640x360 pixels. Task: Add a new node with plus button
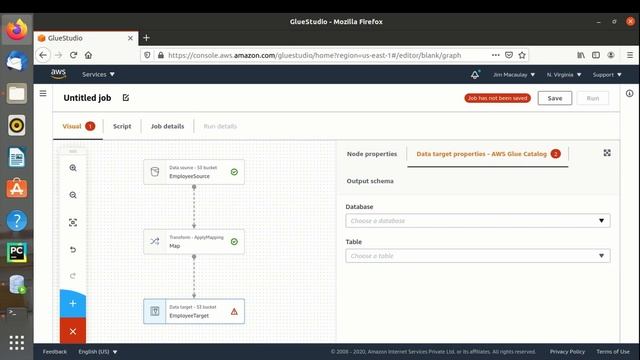coord(73,303)
